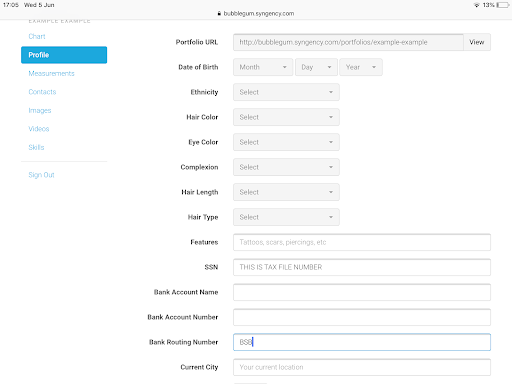Click the Portfolio URL field
The height and width of the screenshot is (384, 512).
(x=348, y=42)
